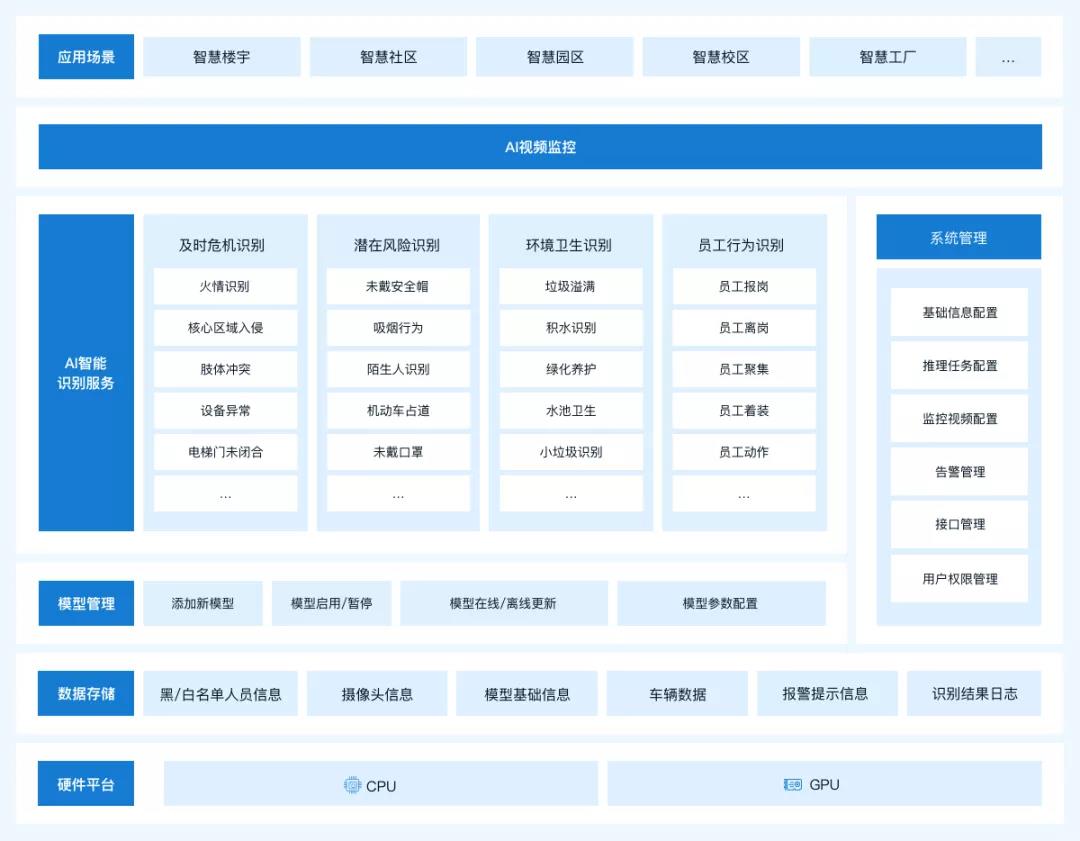Select the 应用场景 label block
Screen dimensions: 1080x841
click(86, 56)
